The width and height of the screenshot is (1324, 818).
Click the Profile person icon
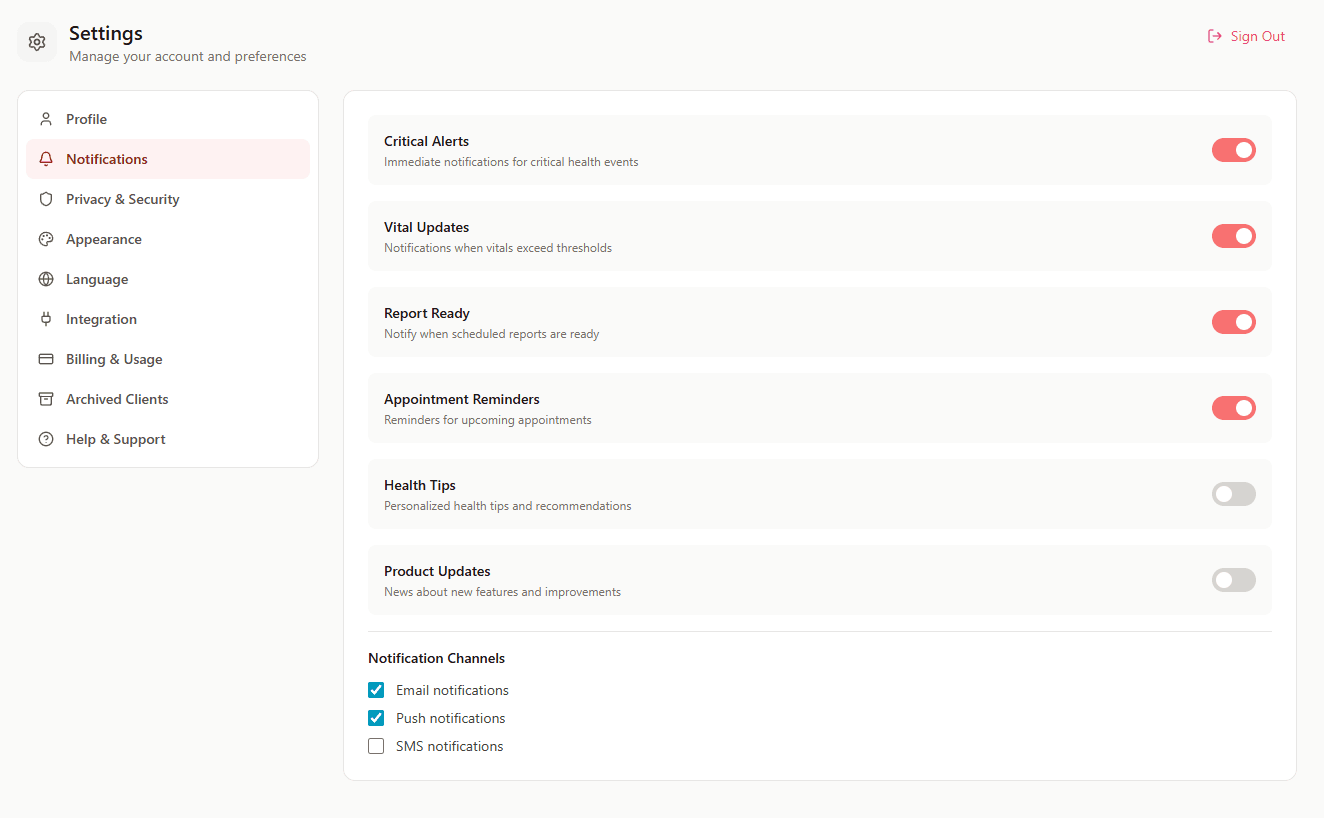pyautogui.click(x=46, y=119)
